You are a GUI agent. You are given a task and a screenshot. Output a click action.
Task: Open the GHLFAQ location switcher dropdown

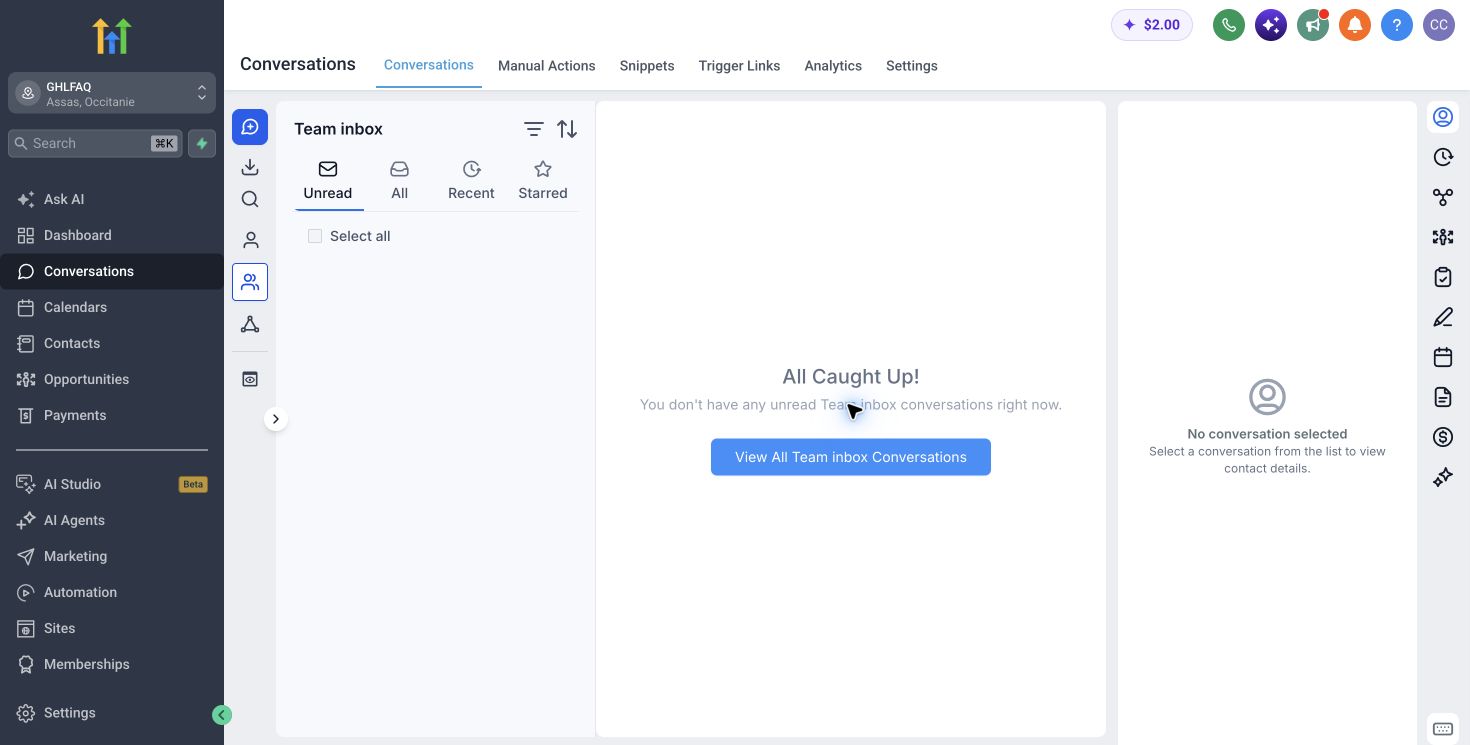point(112,93)
